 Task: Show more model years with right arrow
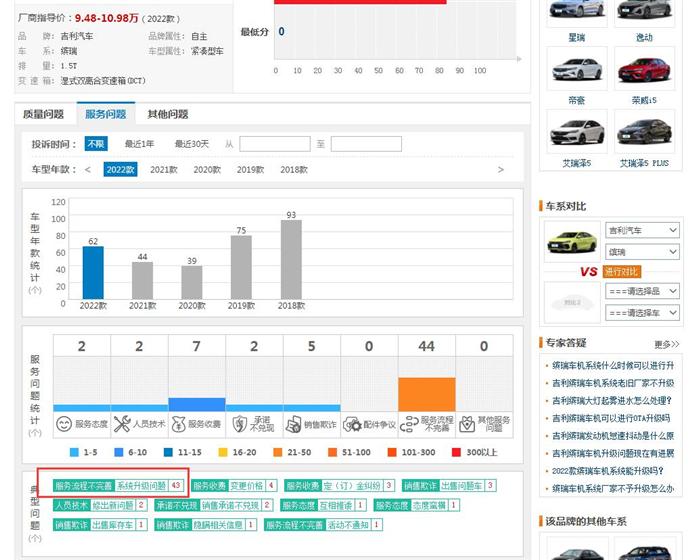point(500,170)
